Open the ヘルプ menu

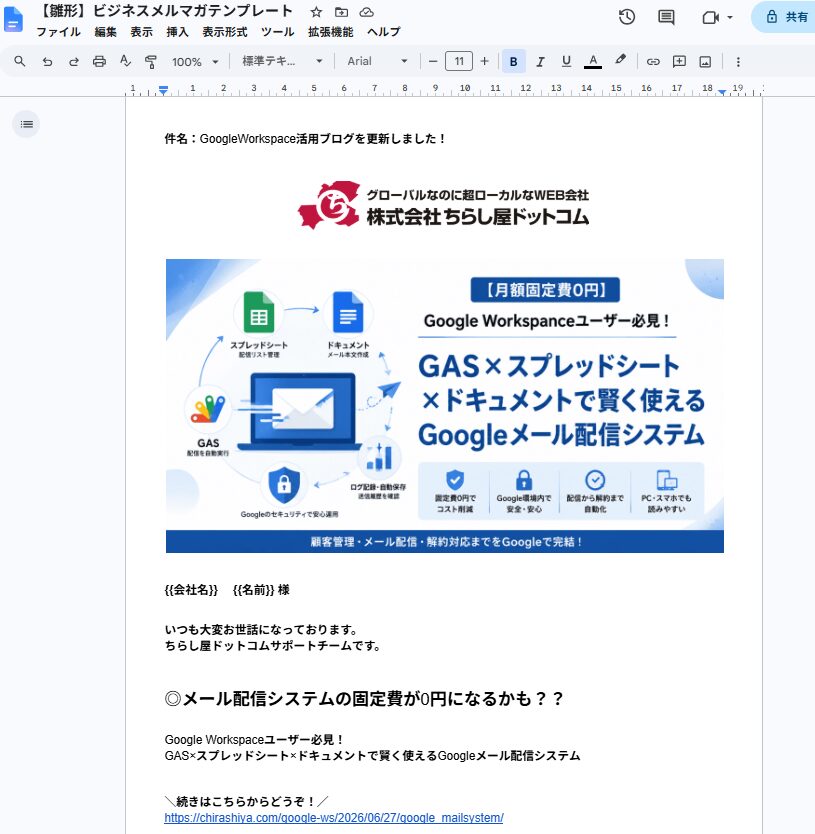(384, 32)
